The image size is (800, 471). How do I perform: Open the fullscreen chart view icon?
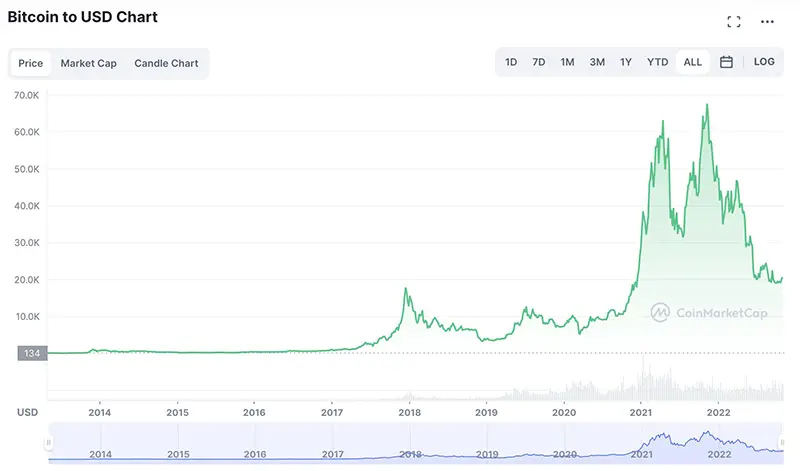click(734, 21)
